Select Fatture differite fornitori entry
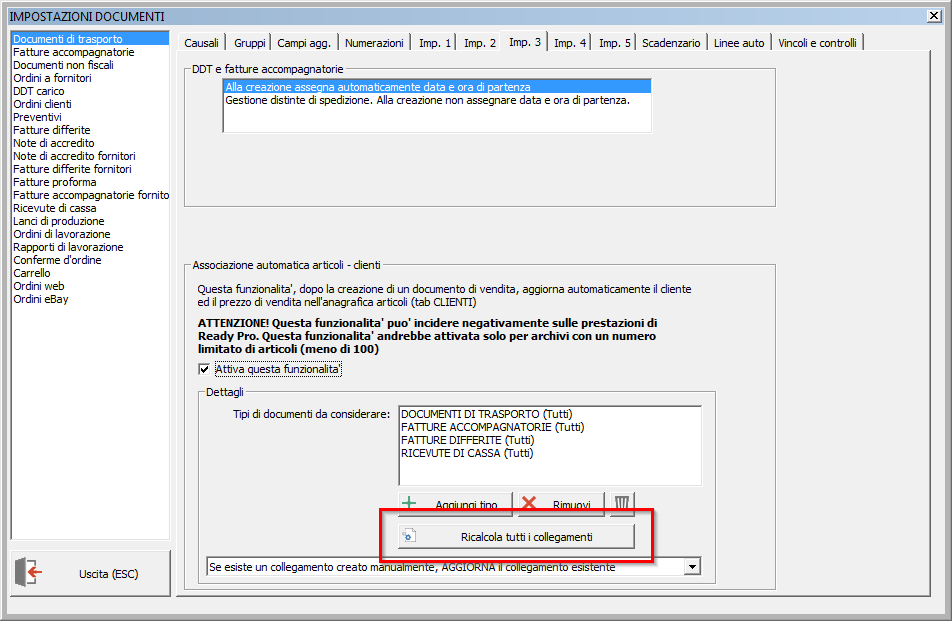 click(x=90, y=169)
